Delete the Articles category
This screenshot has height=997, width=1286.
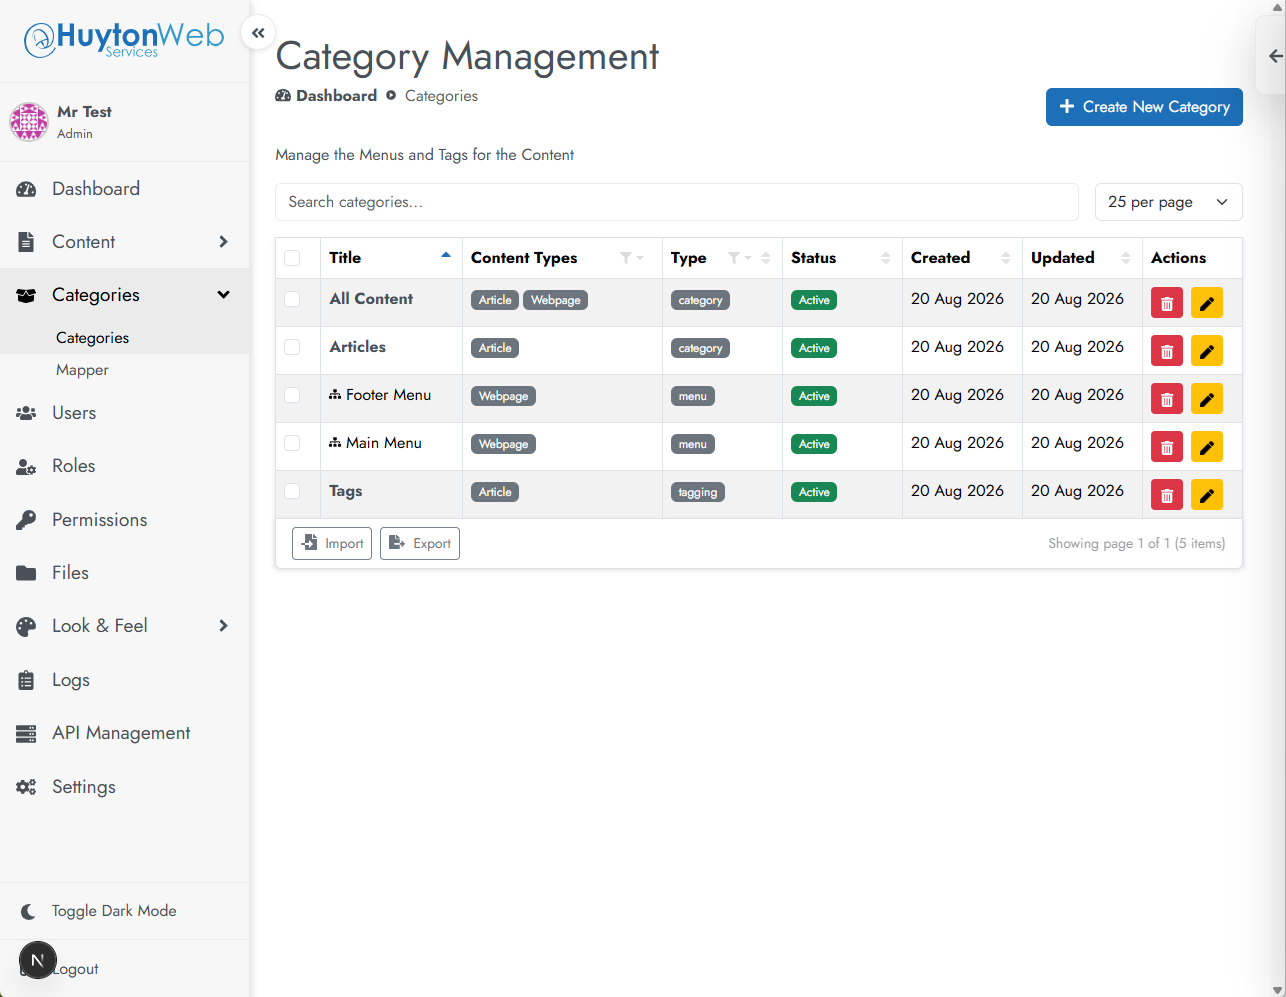(1167, 351)
